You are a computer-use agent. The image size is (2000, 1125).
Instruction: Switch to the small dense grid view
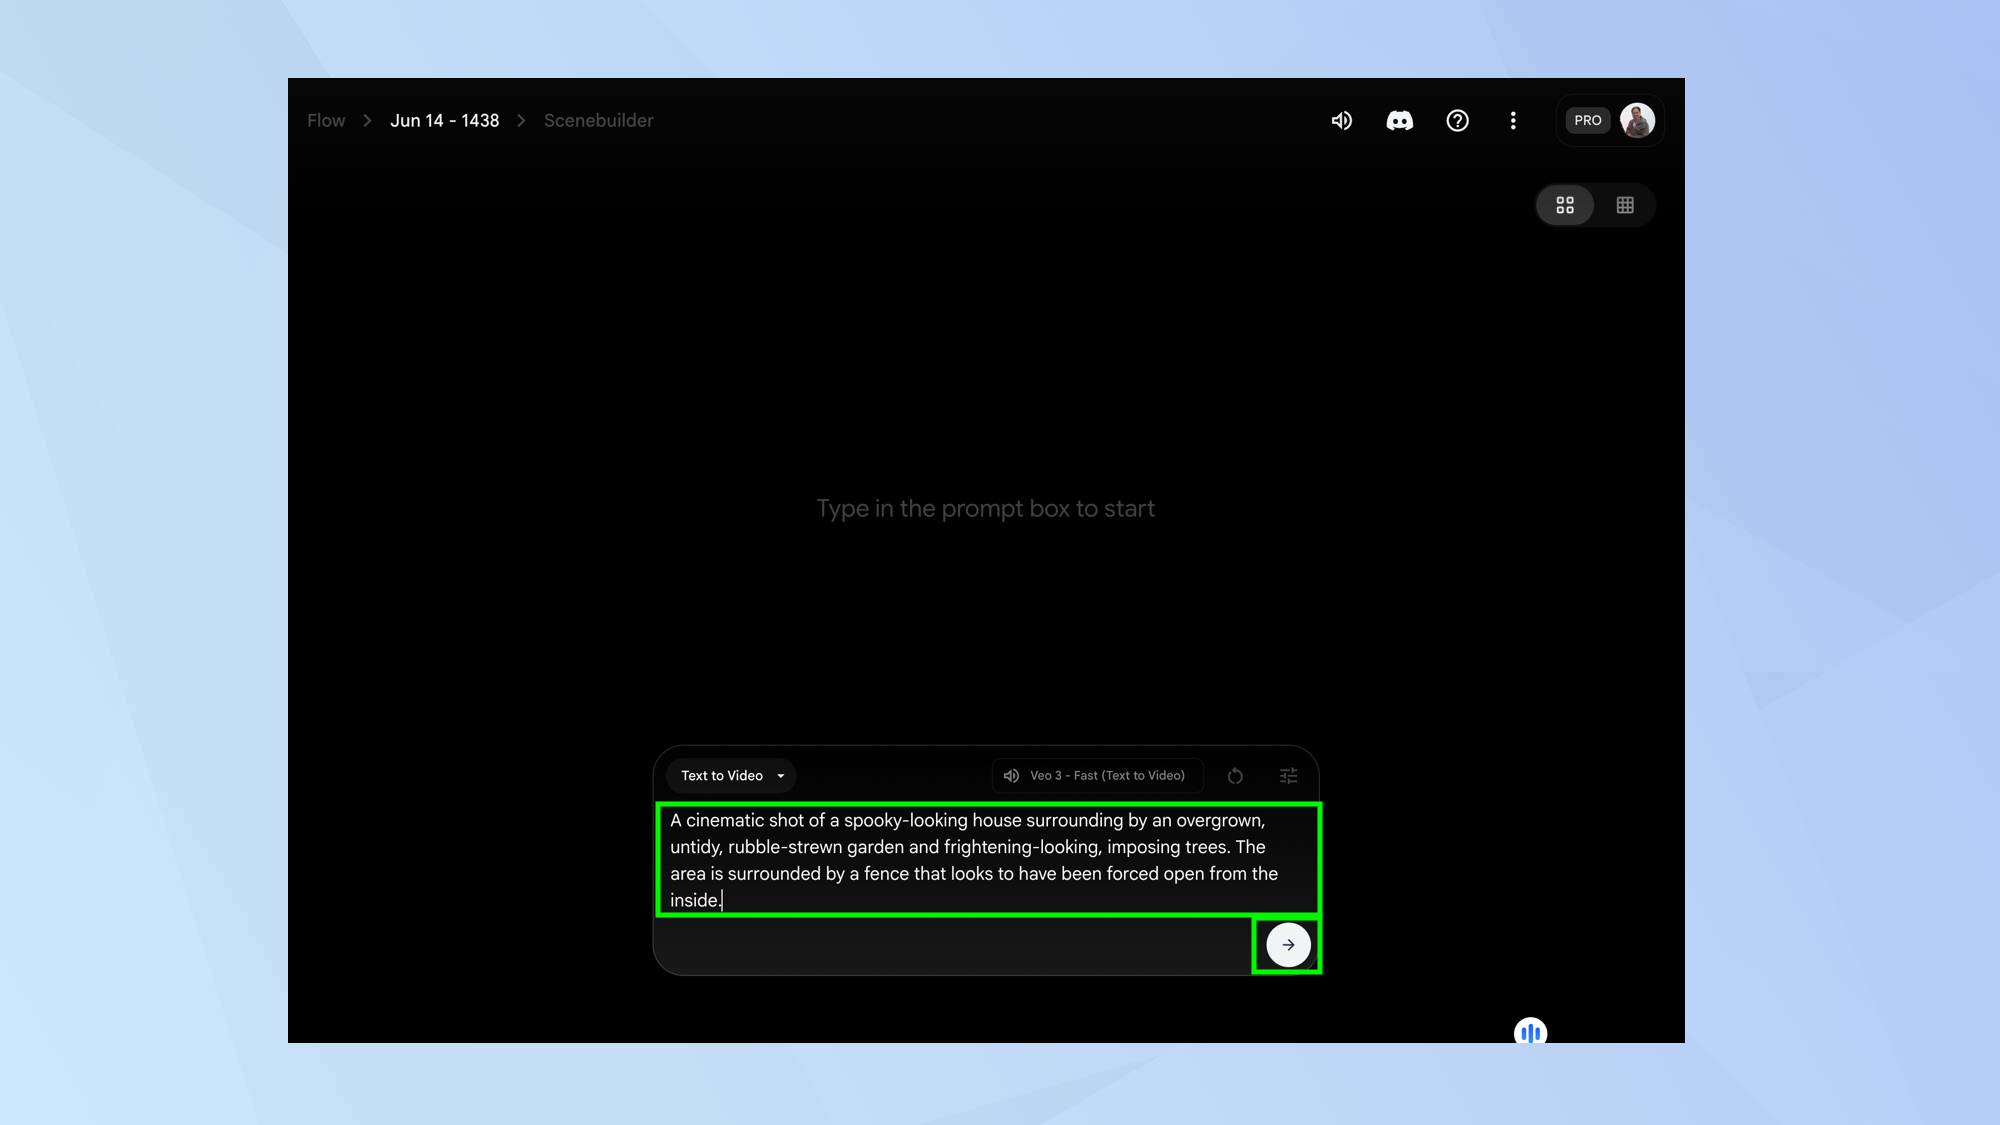1625,205
